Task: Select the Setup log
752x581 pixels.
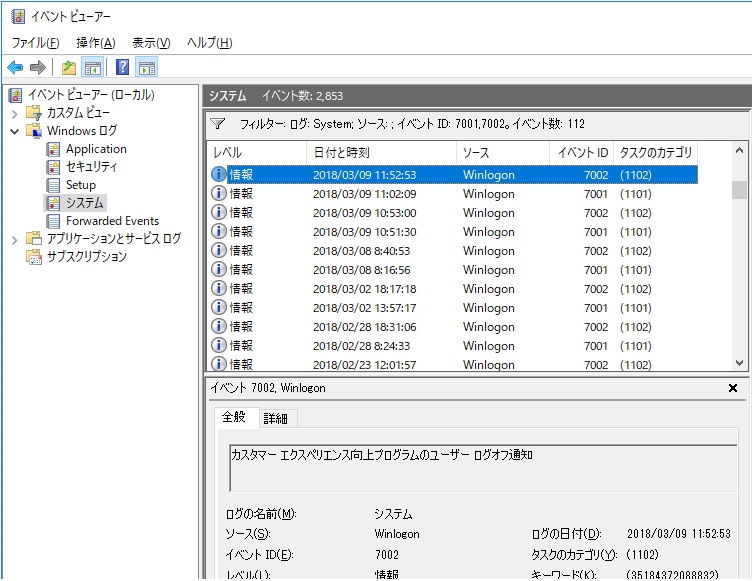Action: [x=81, y=185]
